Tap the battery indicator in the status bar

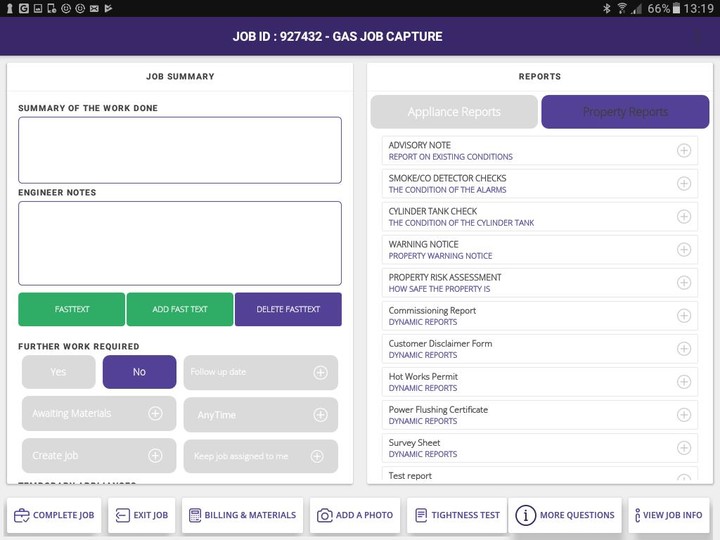pyautogui.click(x=676, y=8)
